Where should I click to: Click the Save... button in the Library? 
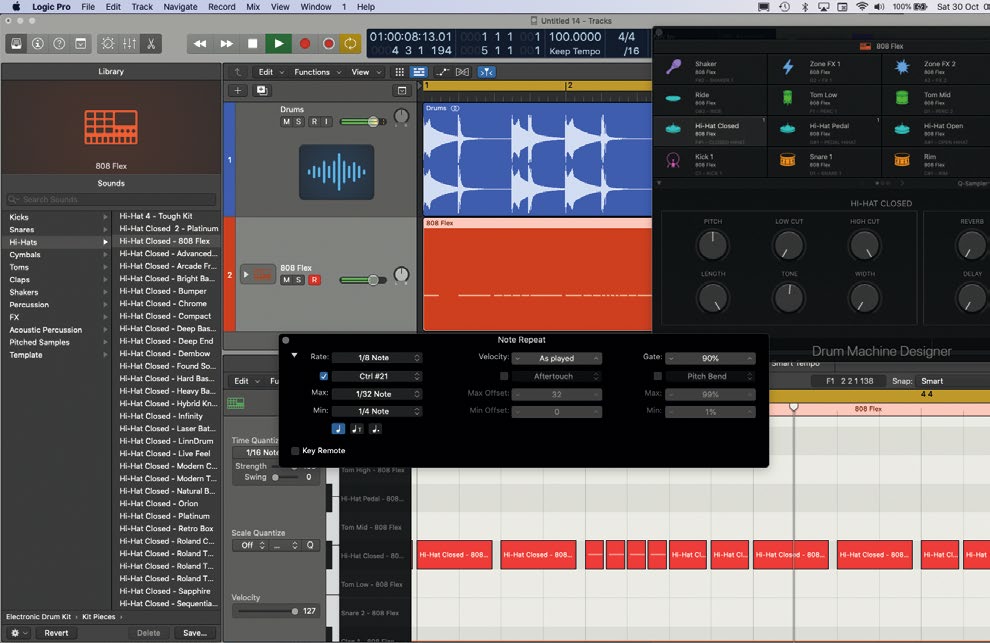[194, 633]
